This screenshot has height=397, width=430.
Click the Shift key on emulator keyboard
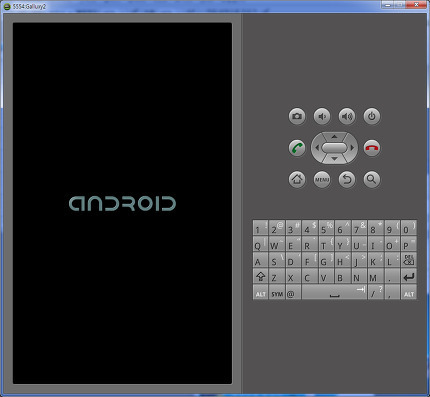click(260, 276)
